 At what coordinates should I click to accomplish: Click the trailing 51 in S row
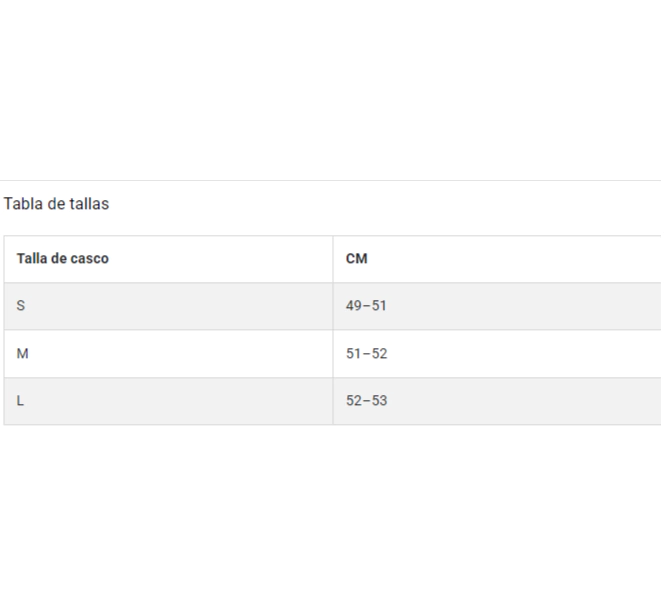pos(379,305)
